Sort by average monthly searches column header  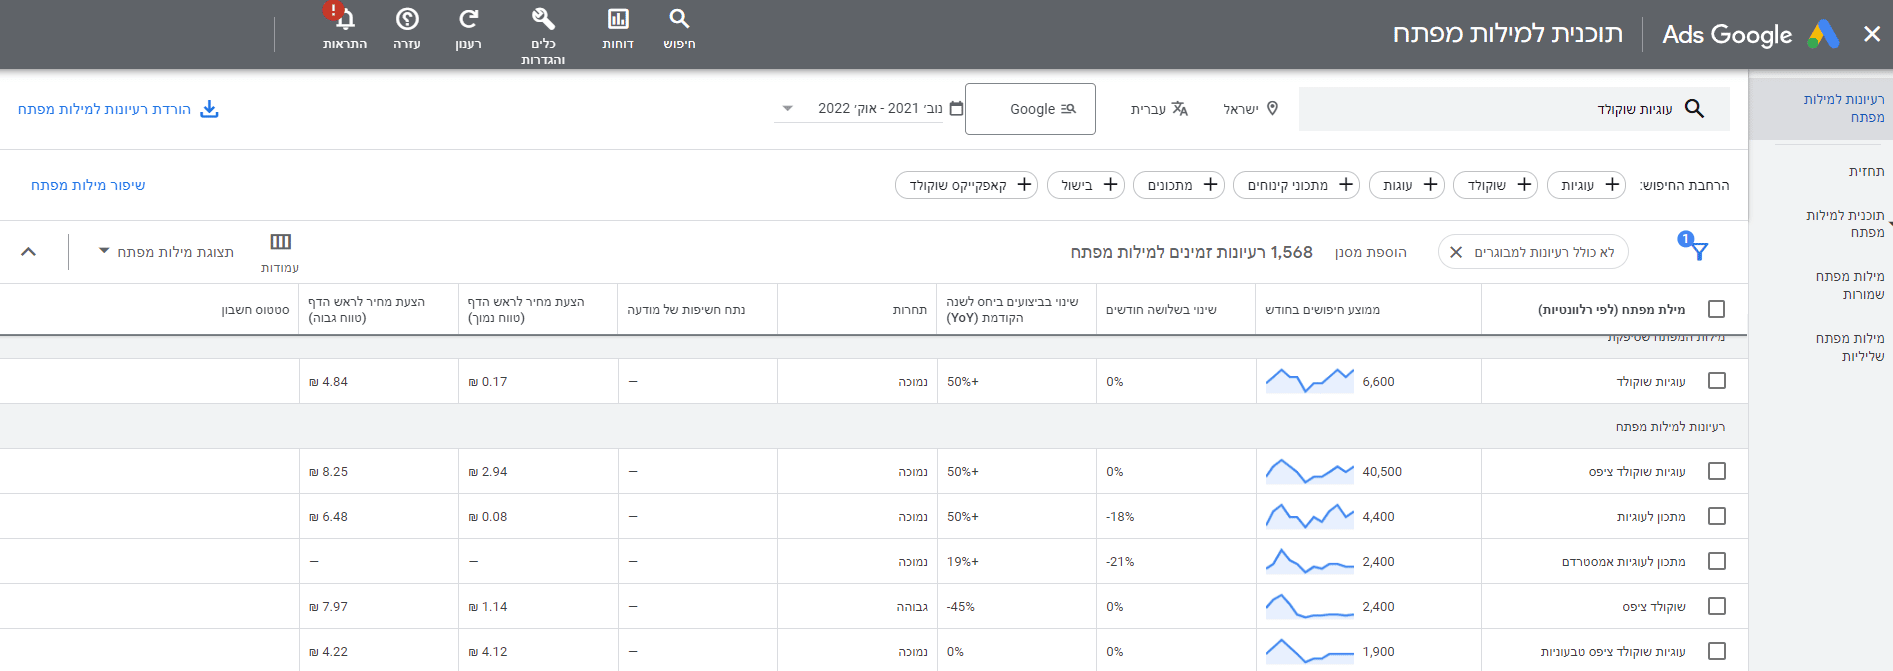click(1322, 310)
